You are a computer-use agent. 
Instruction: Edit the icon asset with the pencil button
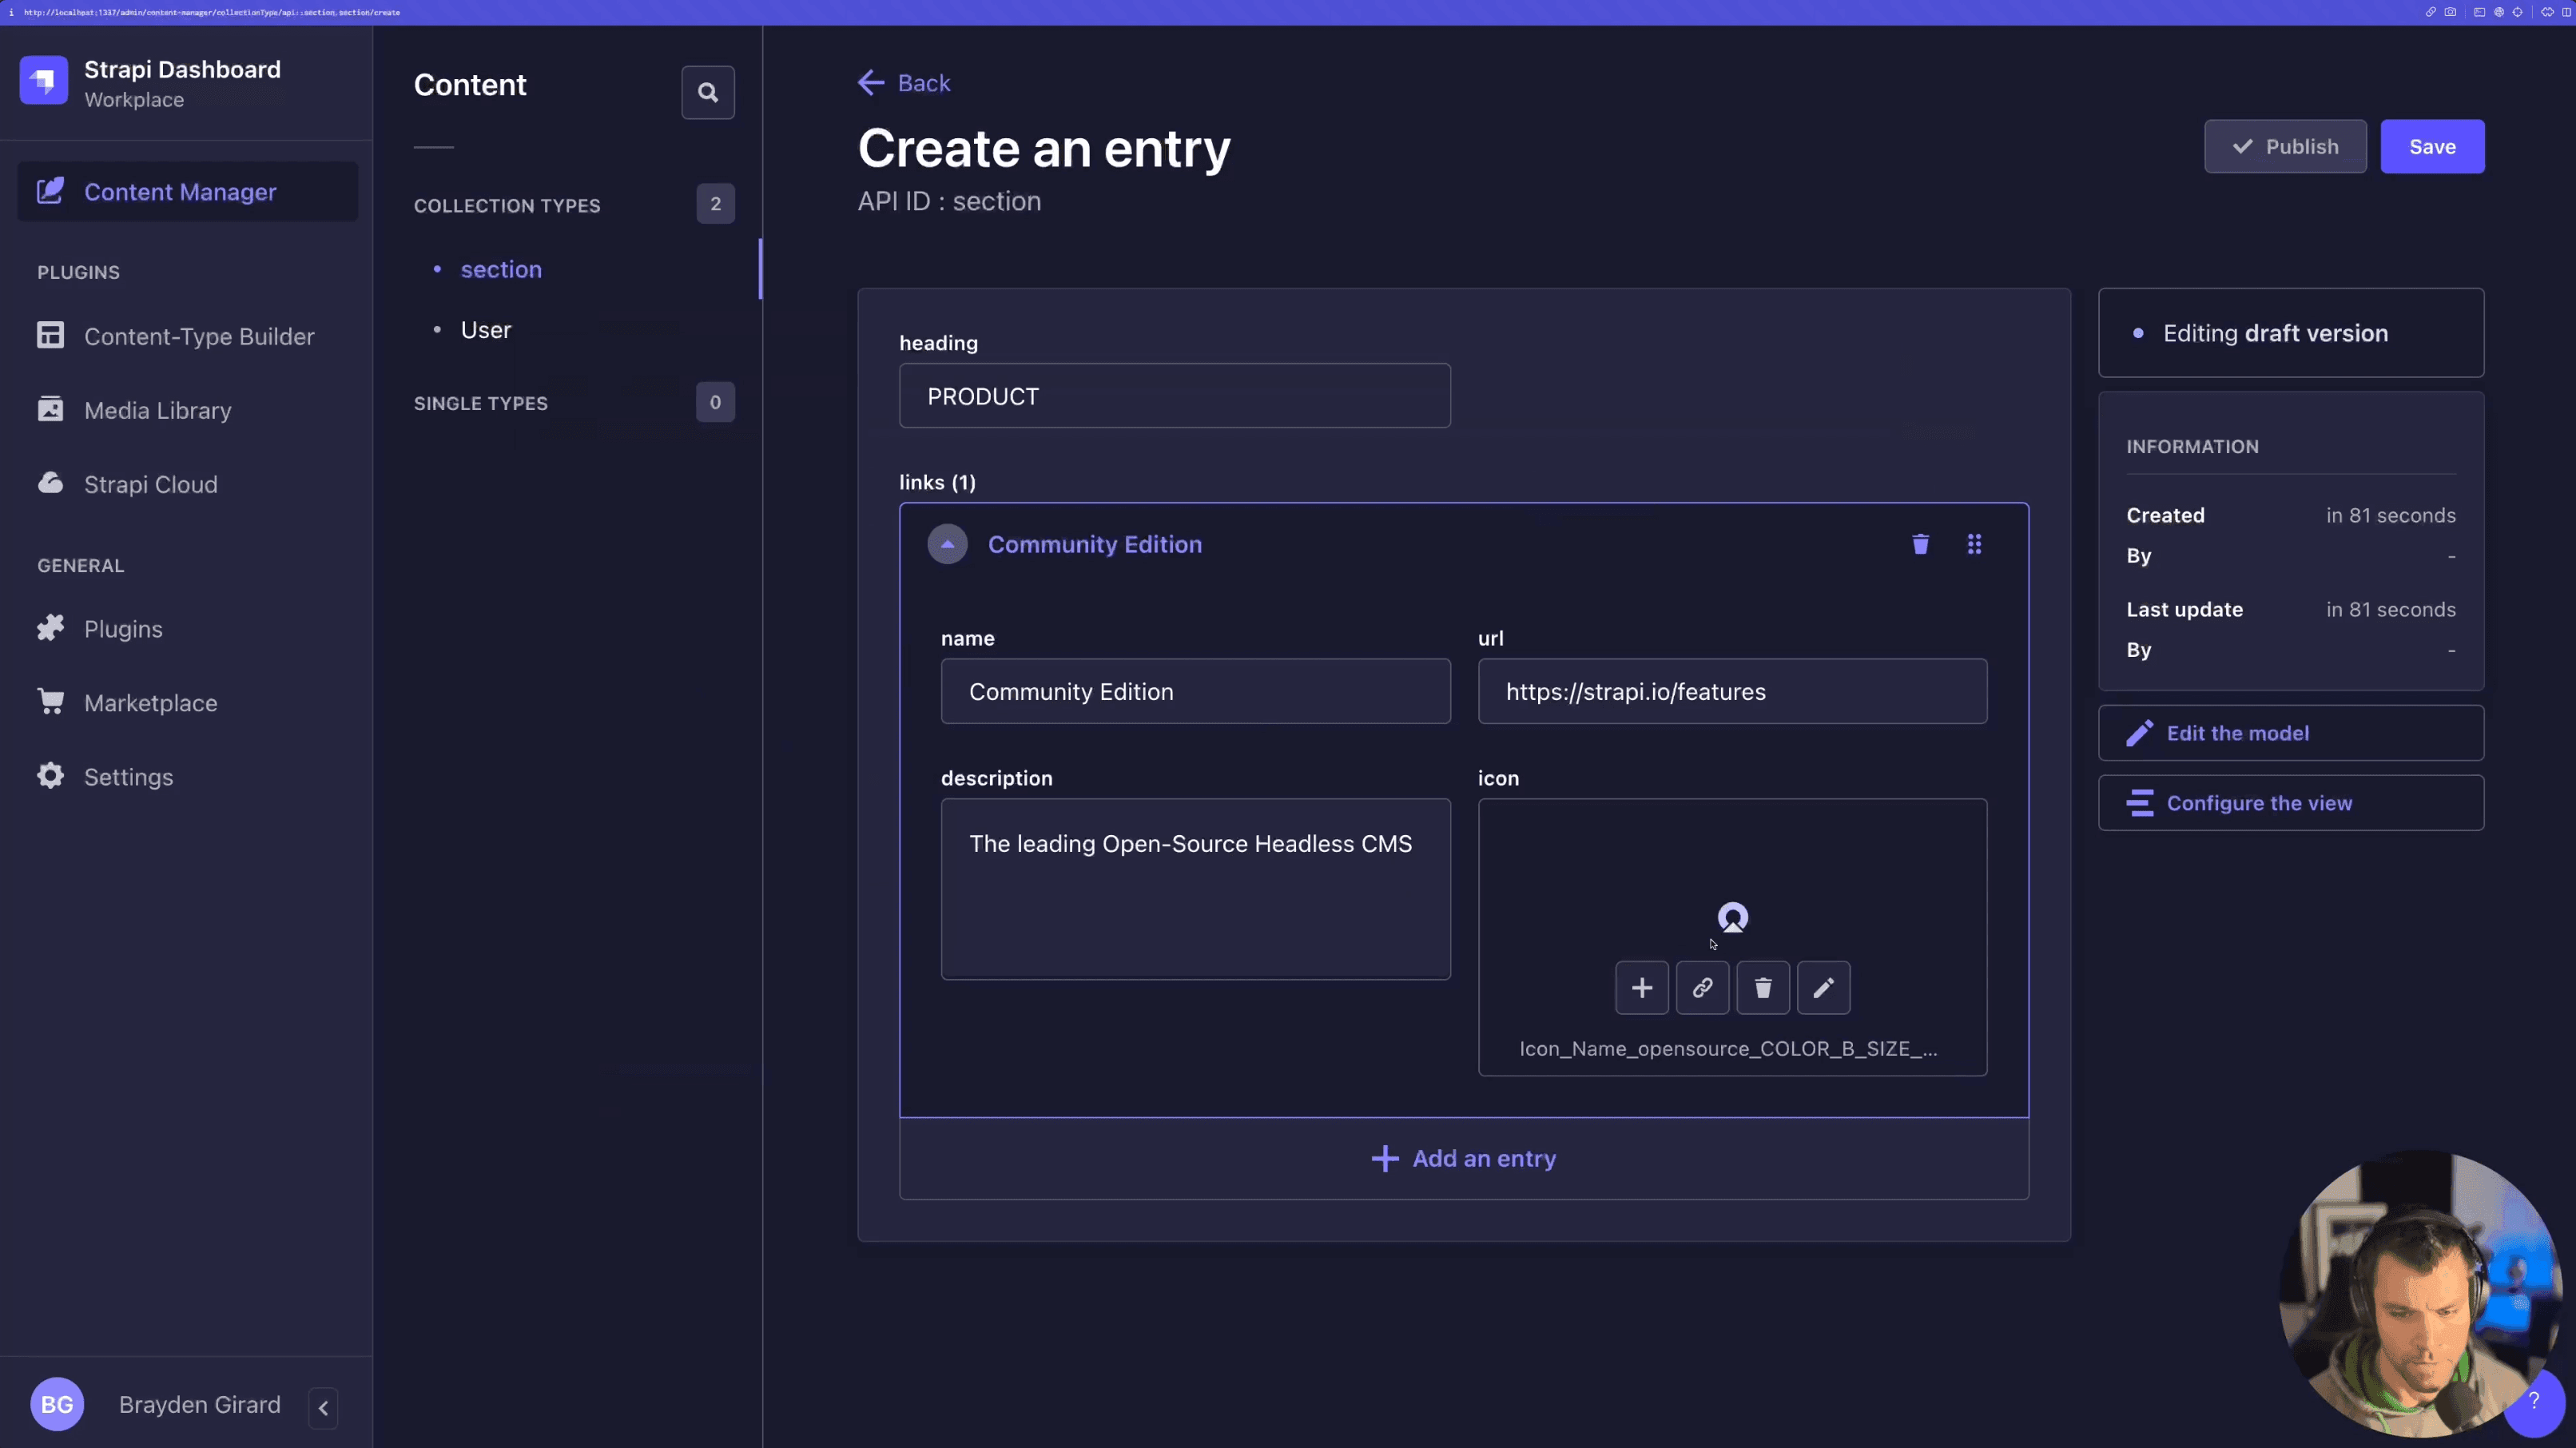1823,988
